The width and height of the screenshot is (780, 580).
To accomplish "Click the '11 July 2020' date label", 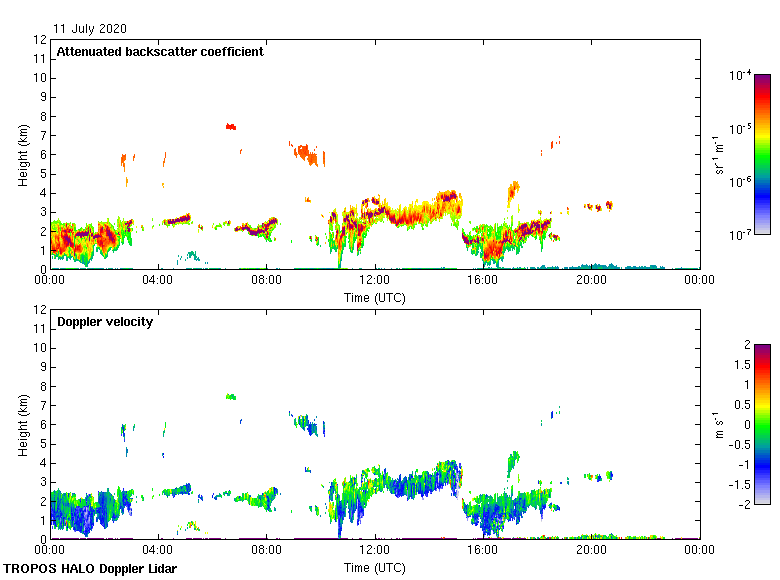I will 91,29.
